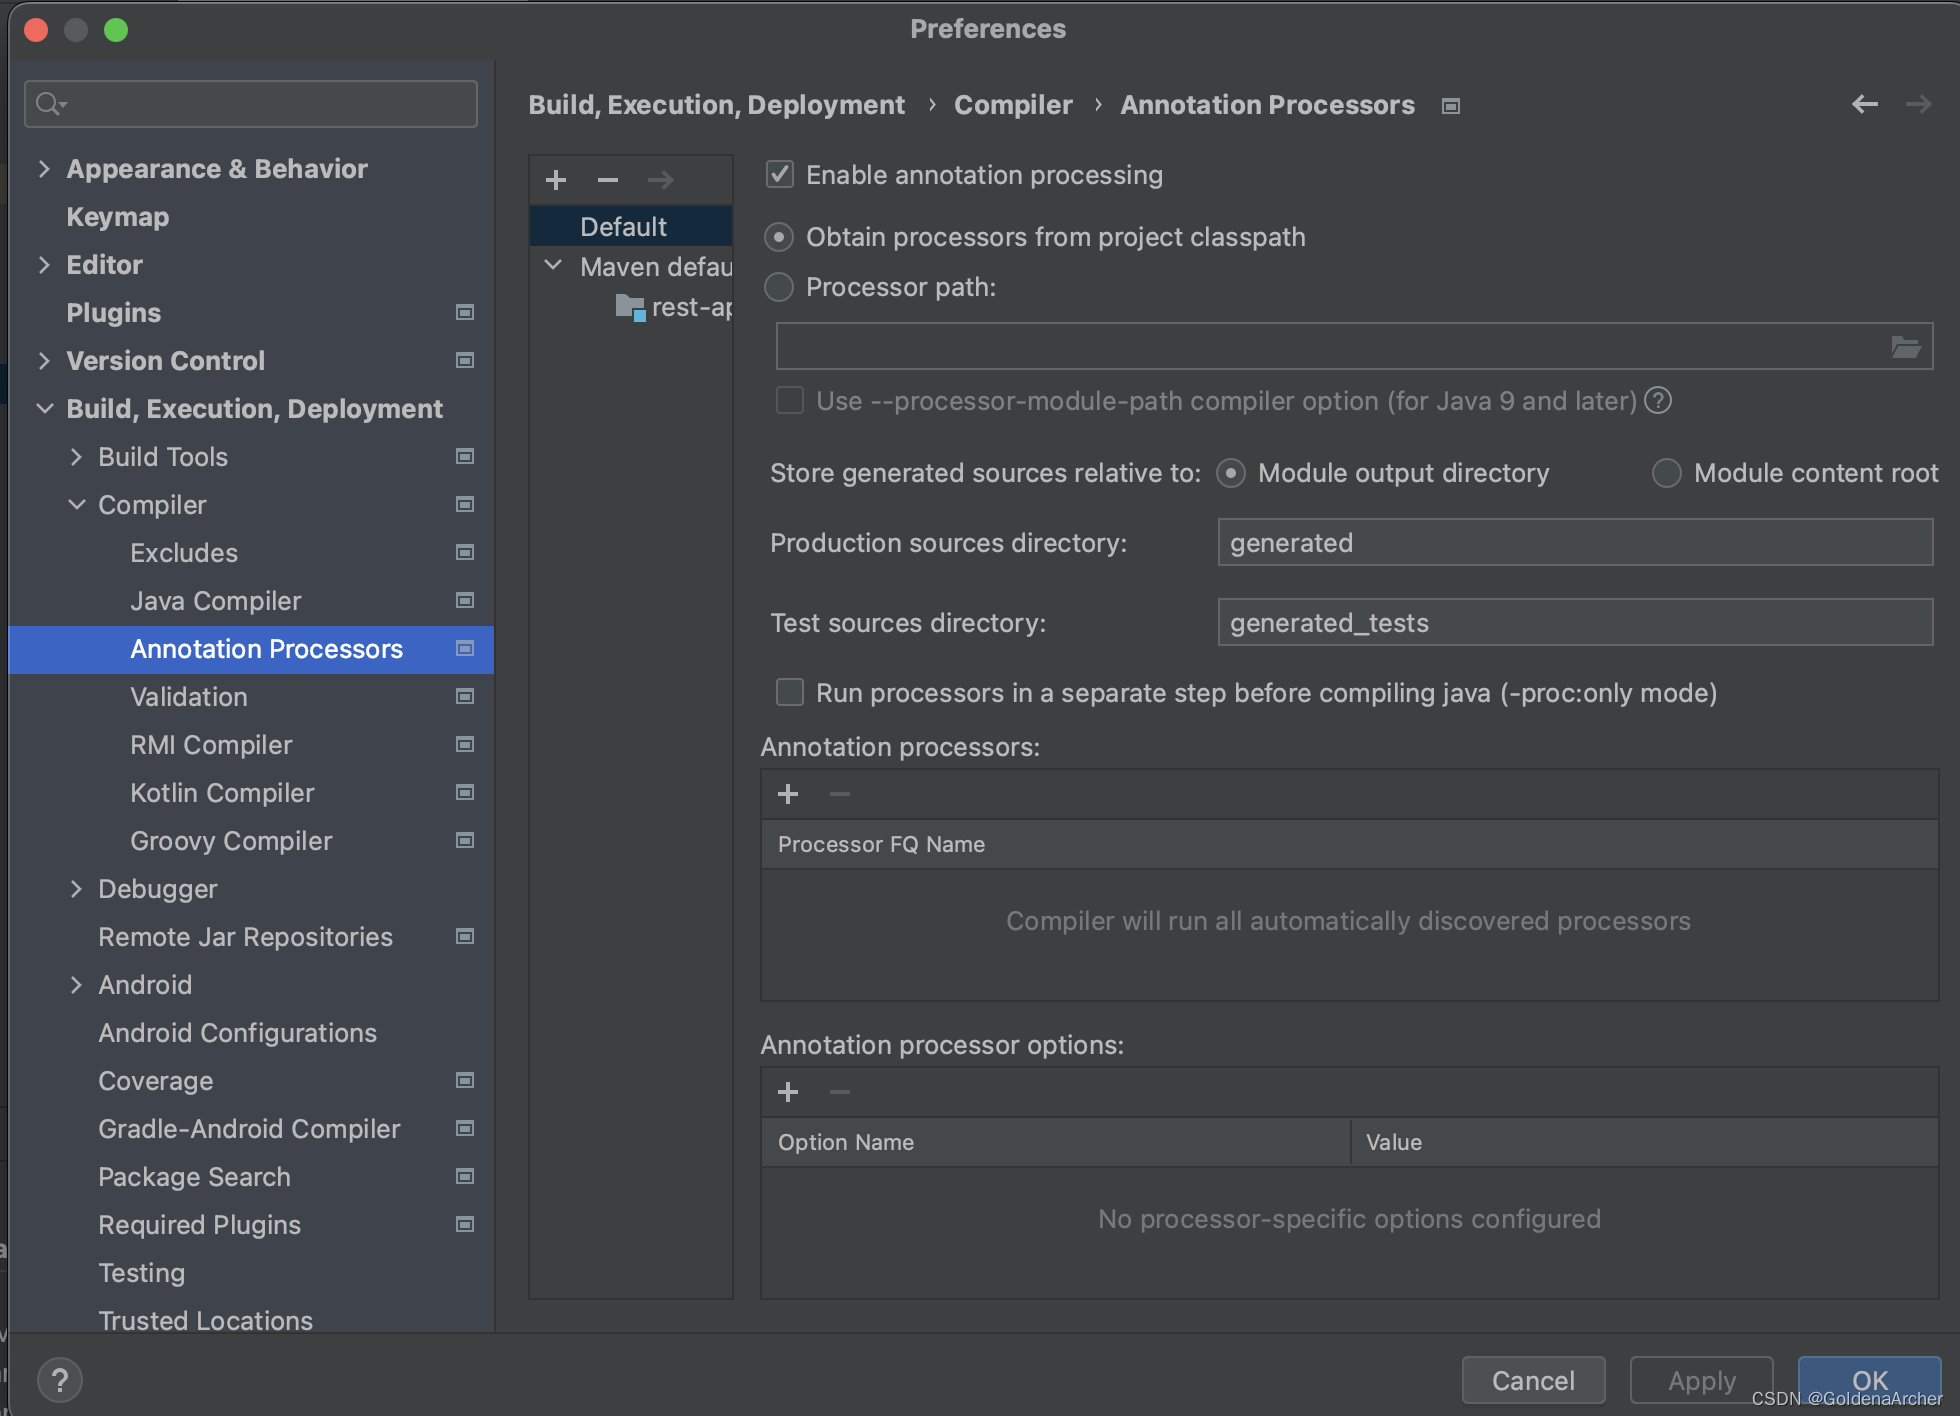Expand Version Control section
1960x1416 pixels.
click(x=44, y=360)
